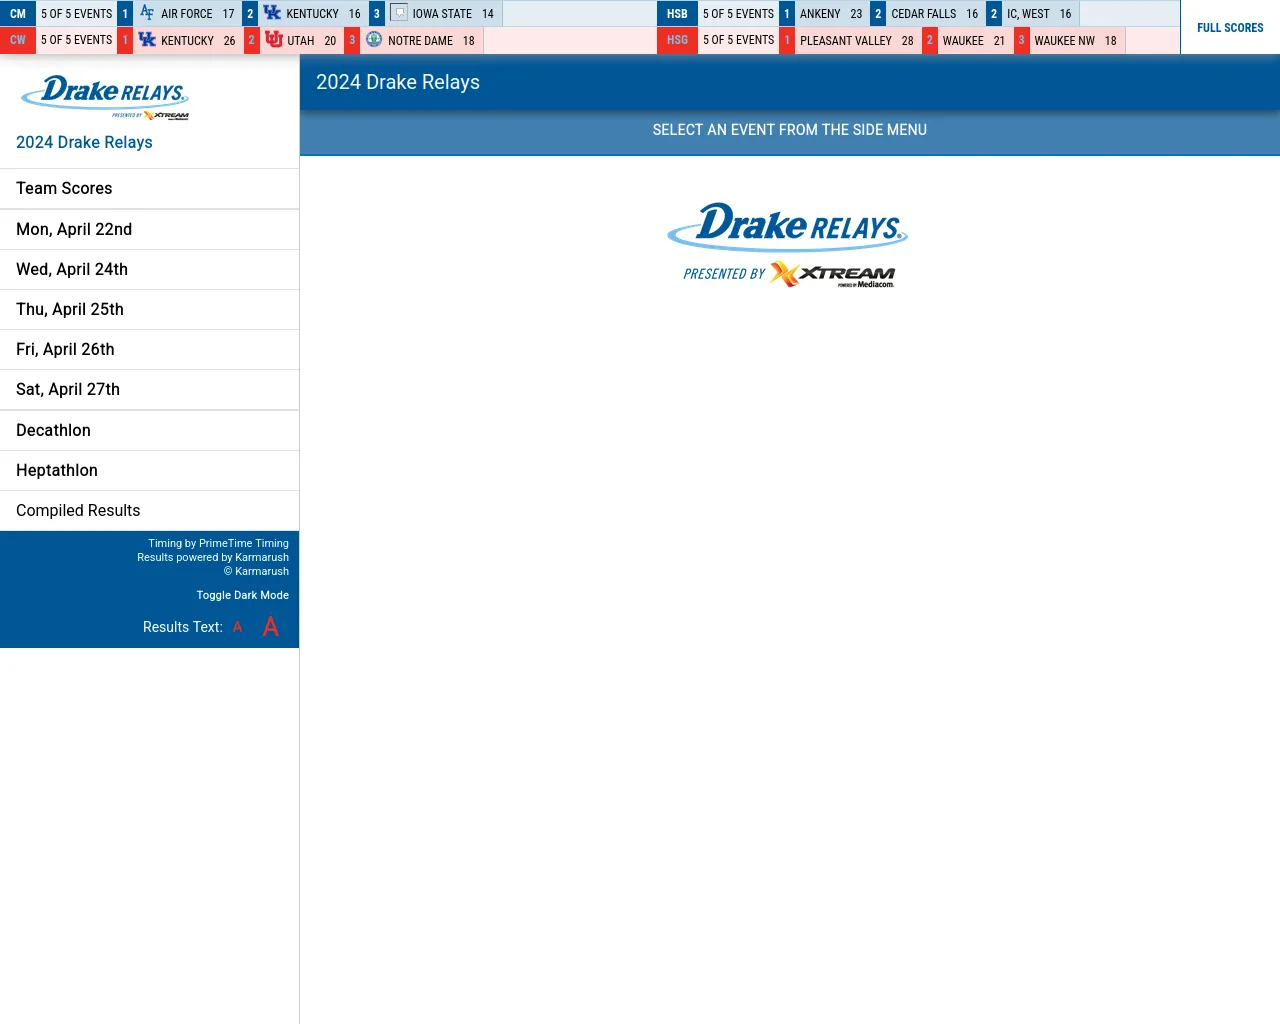Image resolution: width=1280 pixels, height=1024 pixels.
Task: Click Waukee NW score 18 entry
Action: (x=1076, y=40)
